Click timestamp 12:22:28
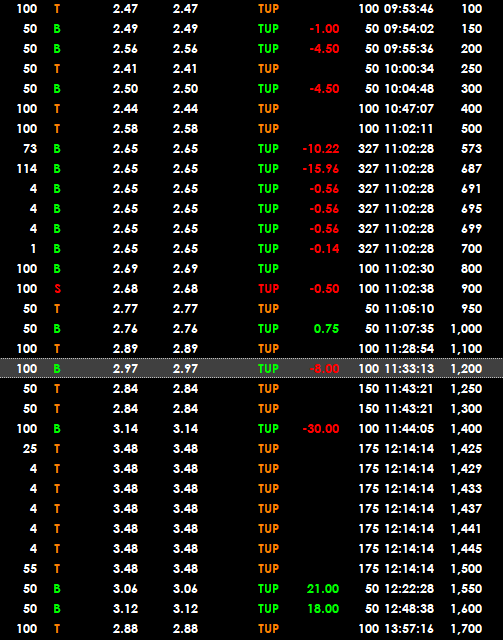Screen dimensions: 503x640 tap(409, 589)
